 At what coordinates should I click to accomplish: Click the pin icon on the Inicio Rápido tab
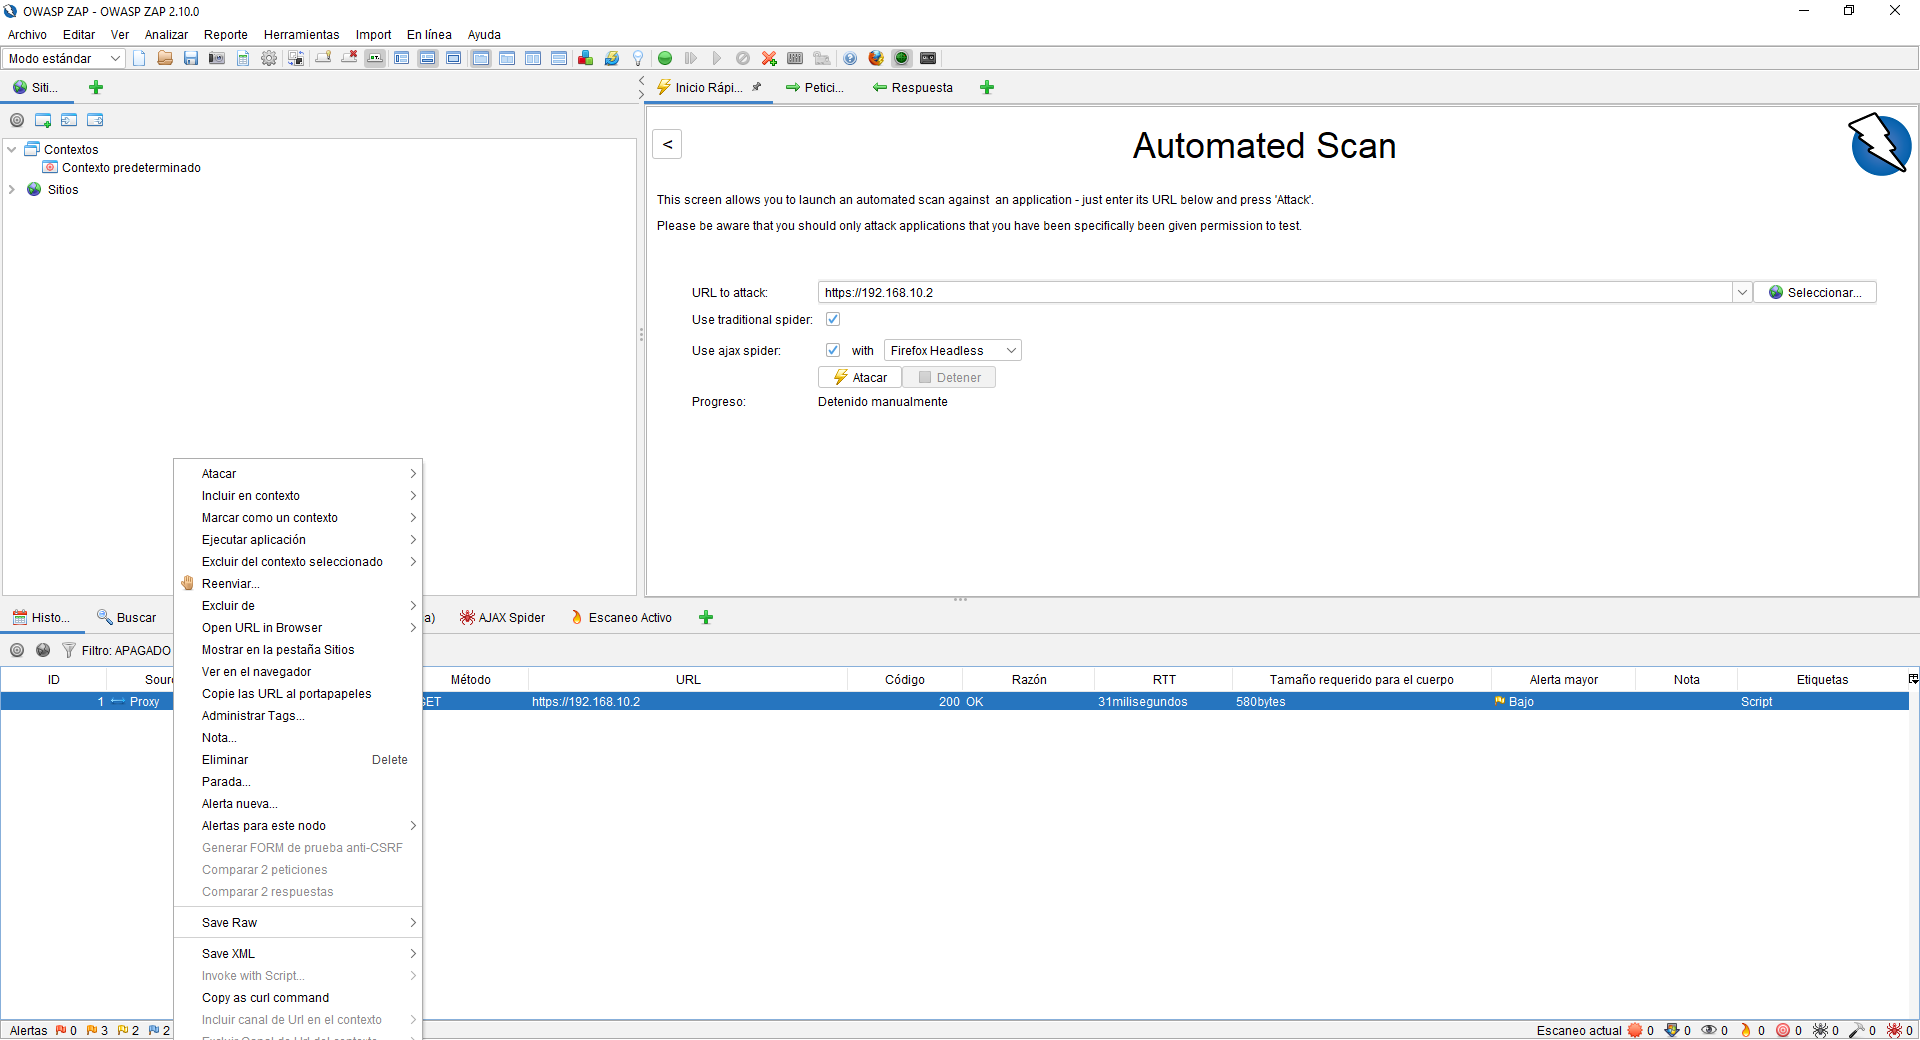coord(757,87)
